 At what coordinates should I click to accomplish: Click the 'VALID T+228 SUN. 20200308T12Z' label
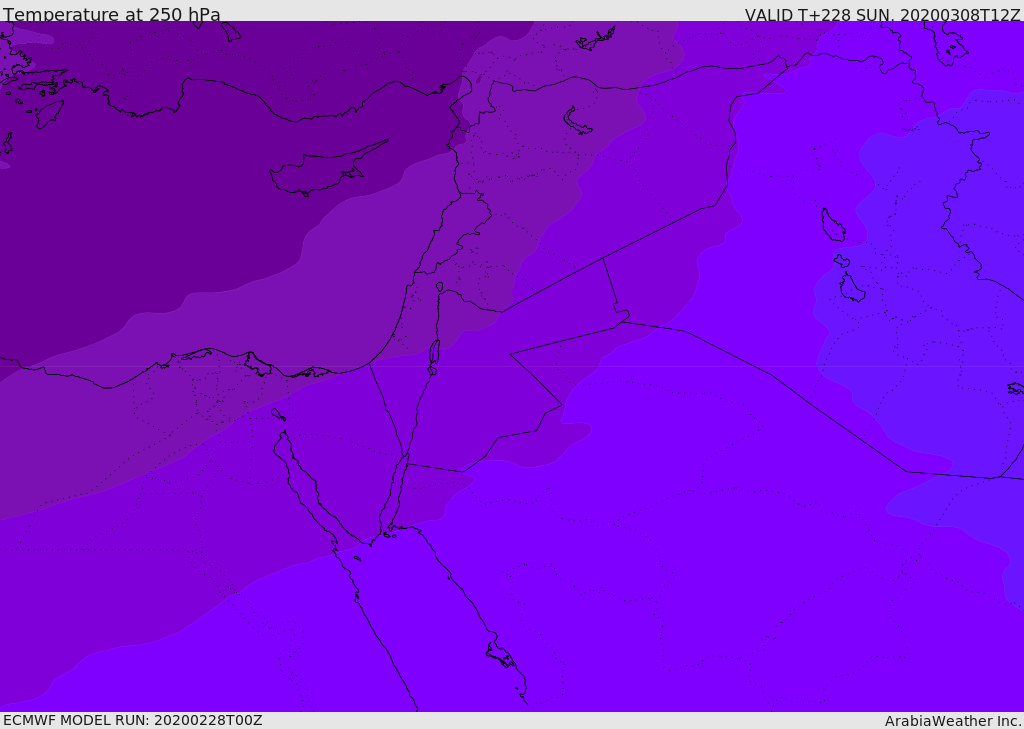coord(882,15)
